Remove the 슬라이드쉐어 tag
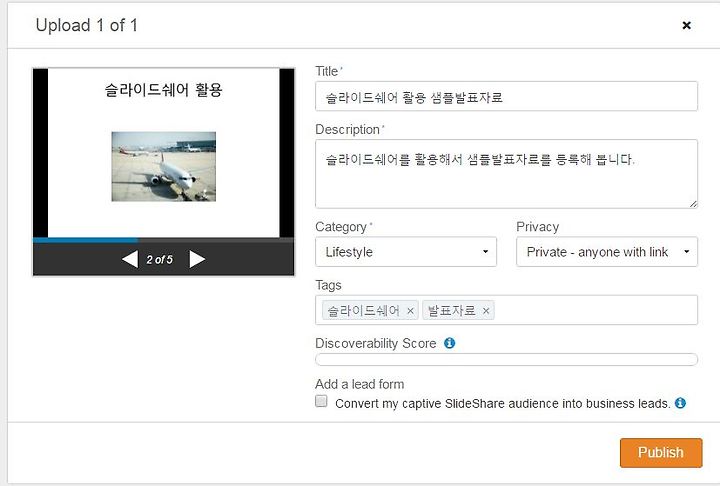The height and width of the screenshot is (486, 720). pos(410,311)
